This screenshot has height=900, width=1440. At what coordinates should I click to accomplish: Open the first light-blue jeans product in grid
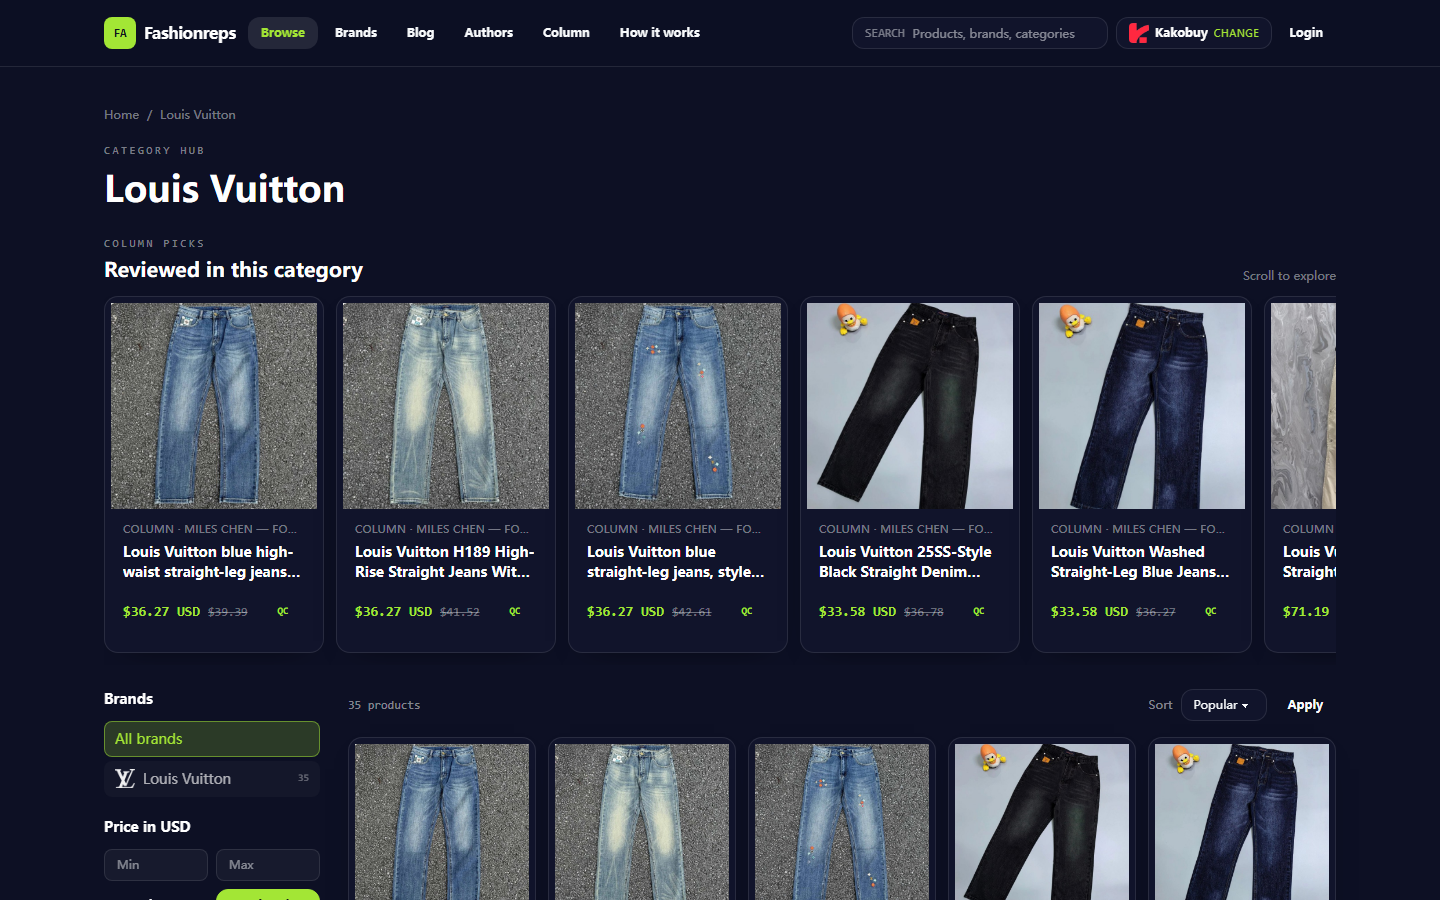(642, 822)
